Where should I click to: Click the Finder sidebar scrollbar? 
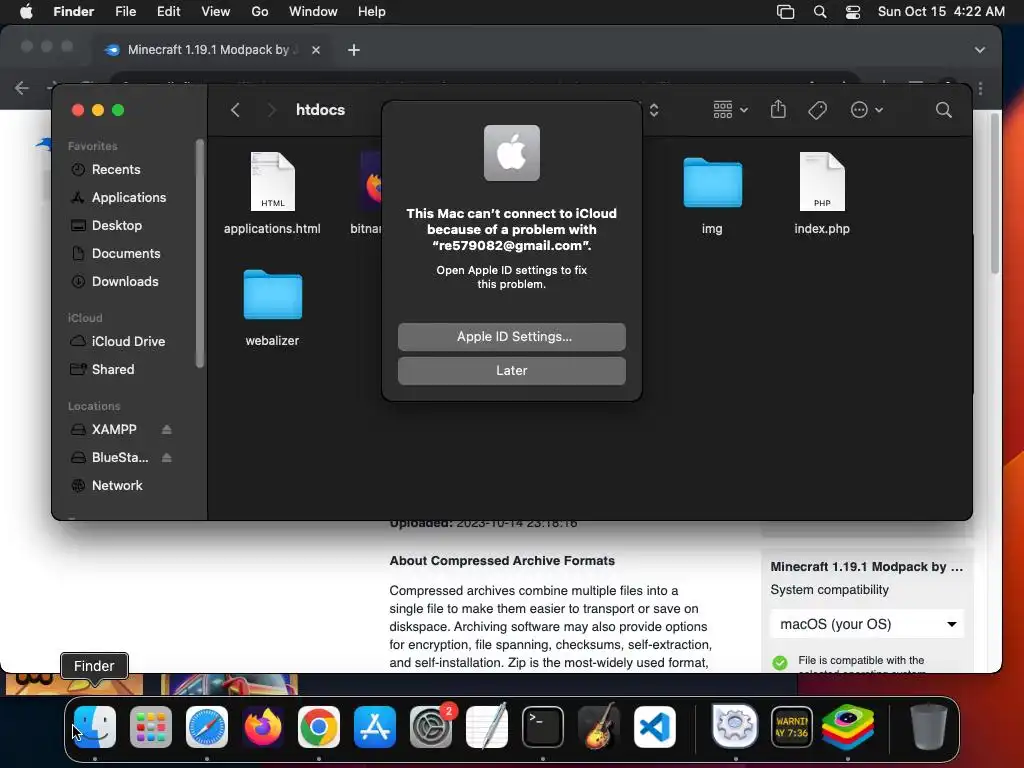click(200, 253)
